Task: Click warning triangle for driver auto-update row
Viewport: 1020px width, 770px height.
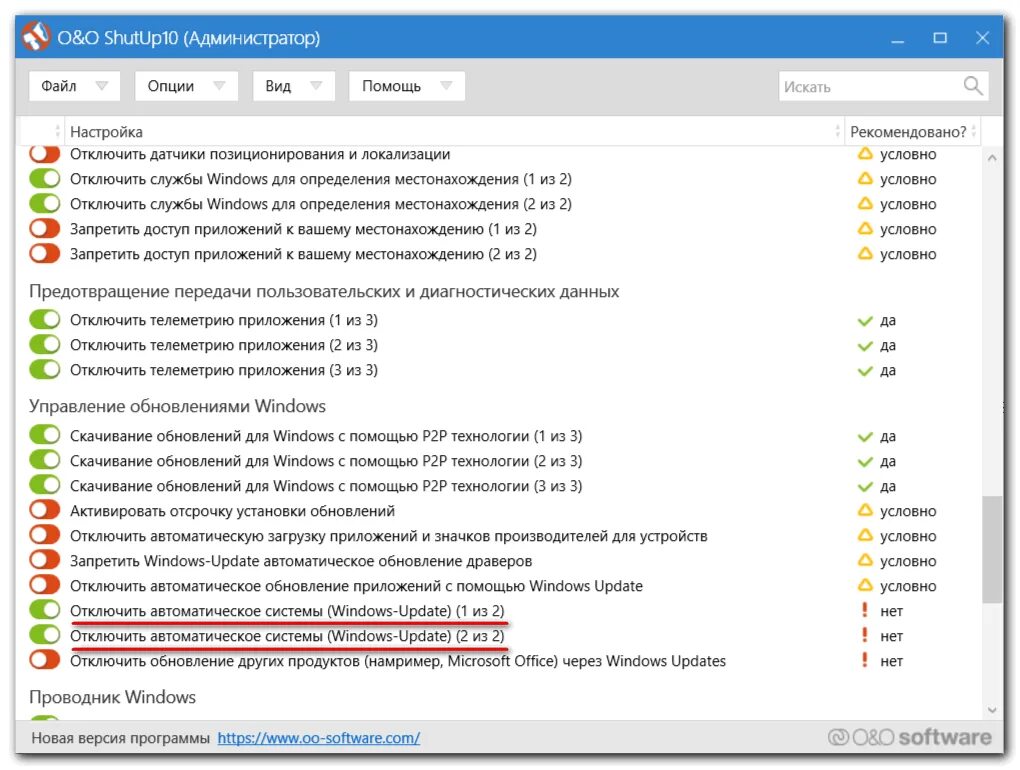Action: (x=865, y=560)
